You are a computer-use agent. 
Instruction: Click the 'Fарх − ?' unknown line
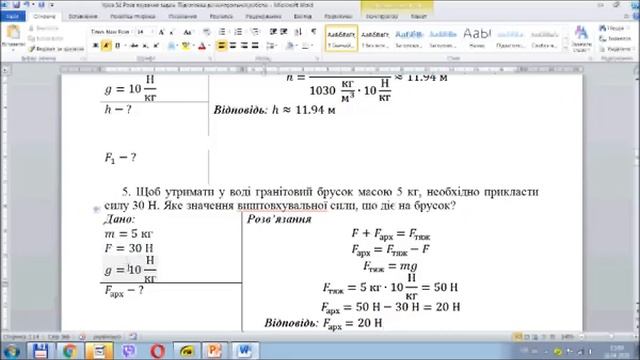[124, 291]
